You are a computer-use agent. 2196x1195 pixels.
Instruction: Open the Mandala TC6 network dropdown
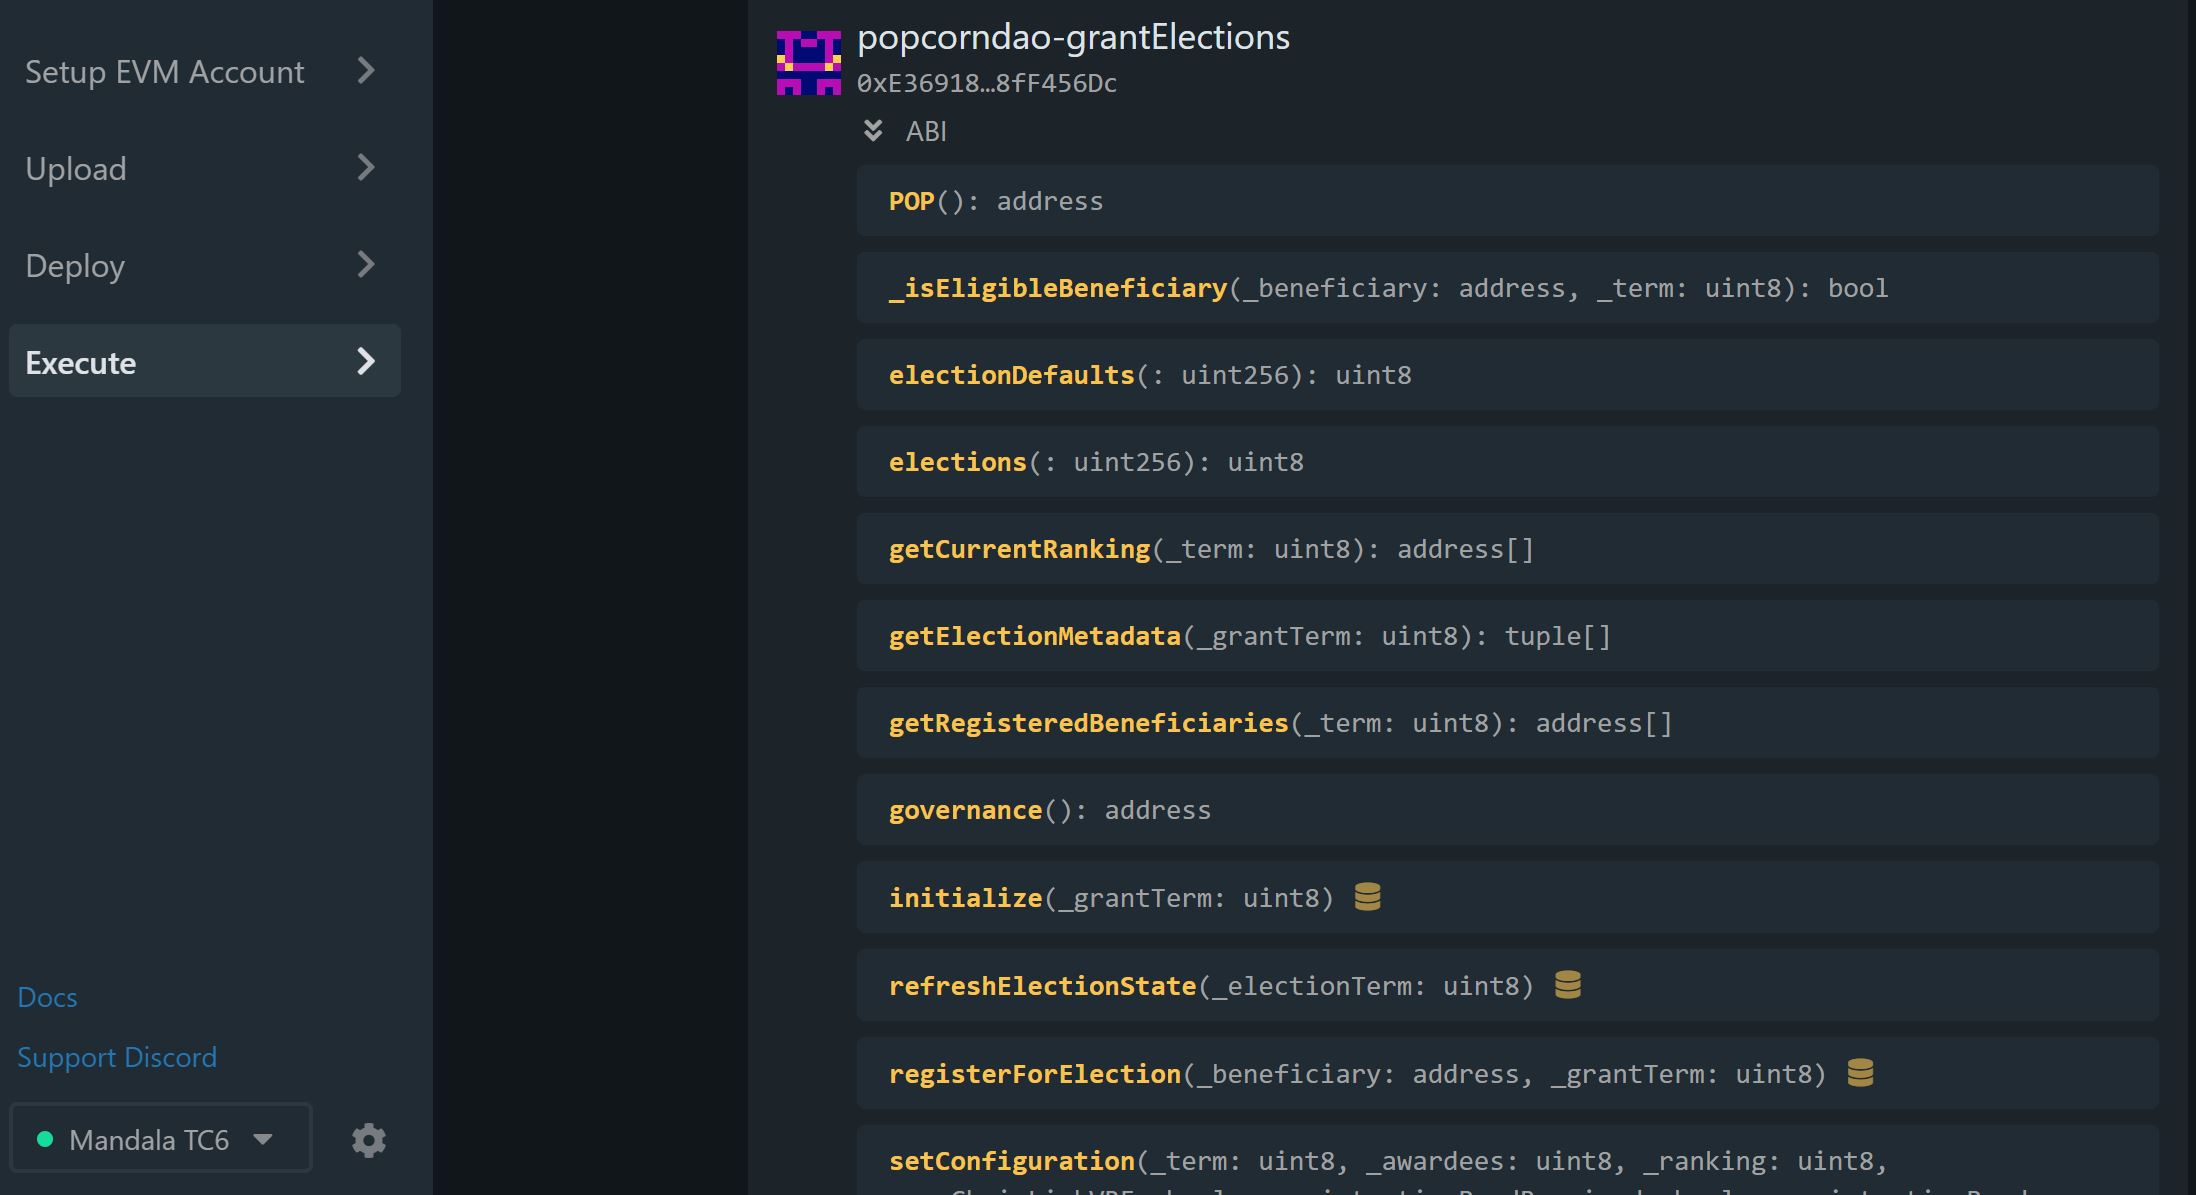tap(161, 1138)
